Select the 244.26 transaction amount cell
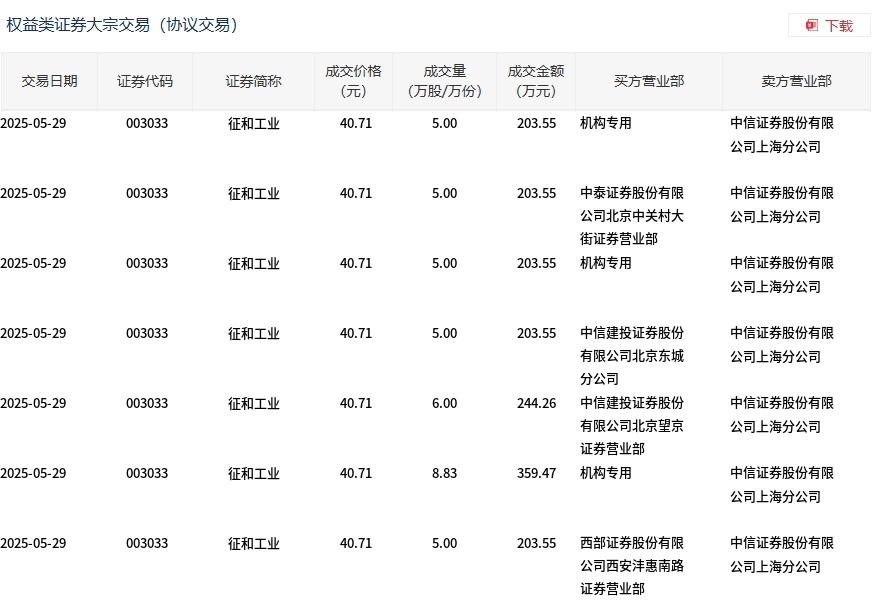This screenshot has width=872, height=602. pyautogui.click(x=536, y=403)
